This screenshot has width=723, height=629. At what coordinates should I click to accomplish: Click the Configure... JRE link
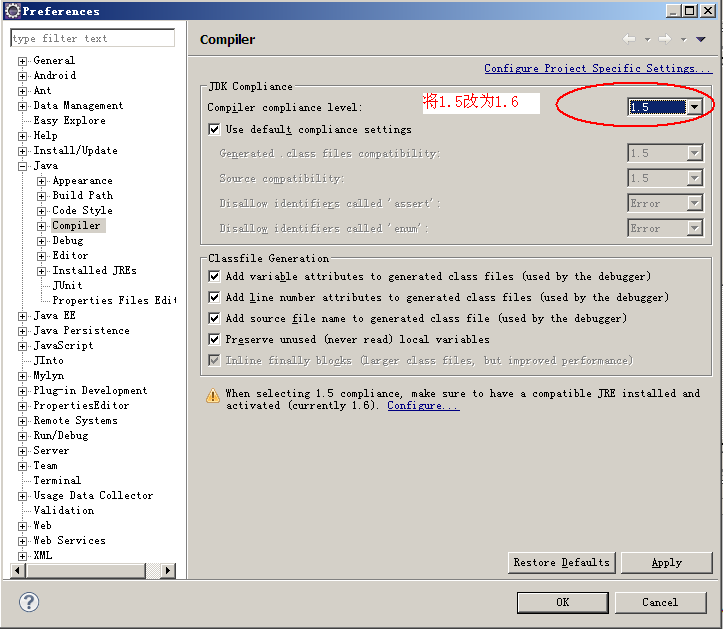(x=423, y=405)
